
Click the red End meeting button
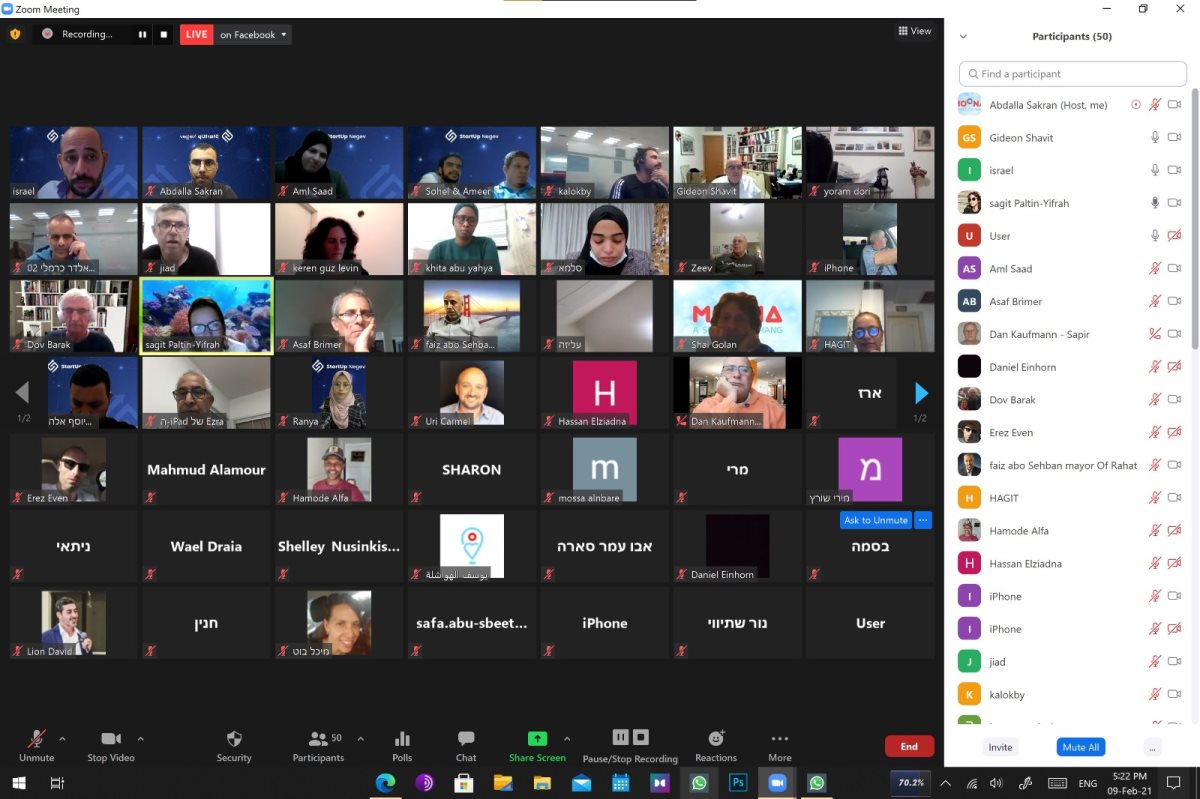click(x=909, y=746)
